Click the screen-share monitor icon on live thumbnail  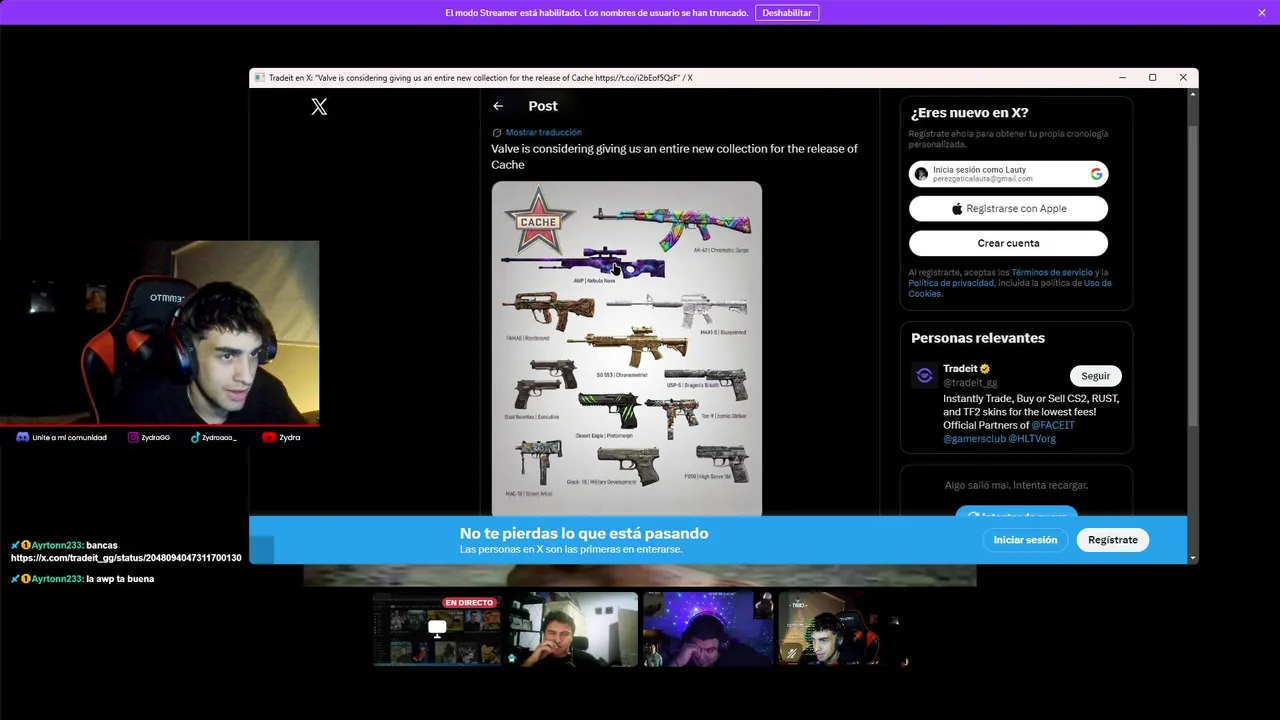point(437,628)
